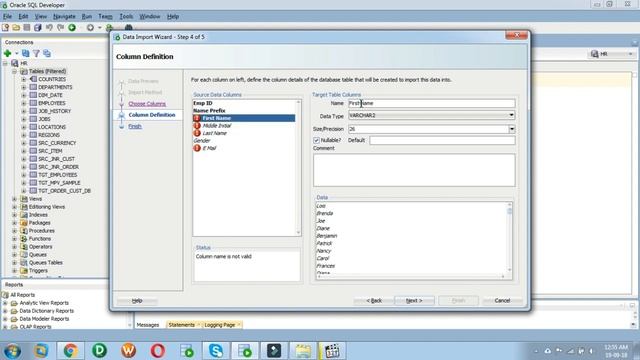Click the Undo toolbar icon
The height and width of the screenshot is (360, 640).
point(49,28)
